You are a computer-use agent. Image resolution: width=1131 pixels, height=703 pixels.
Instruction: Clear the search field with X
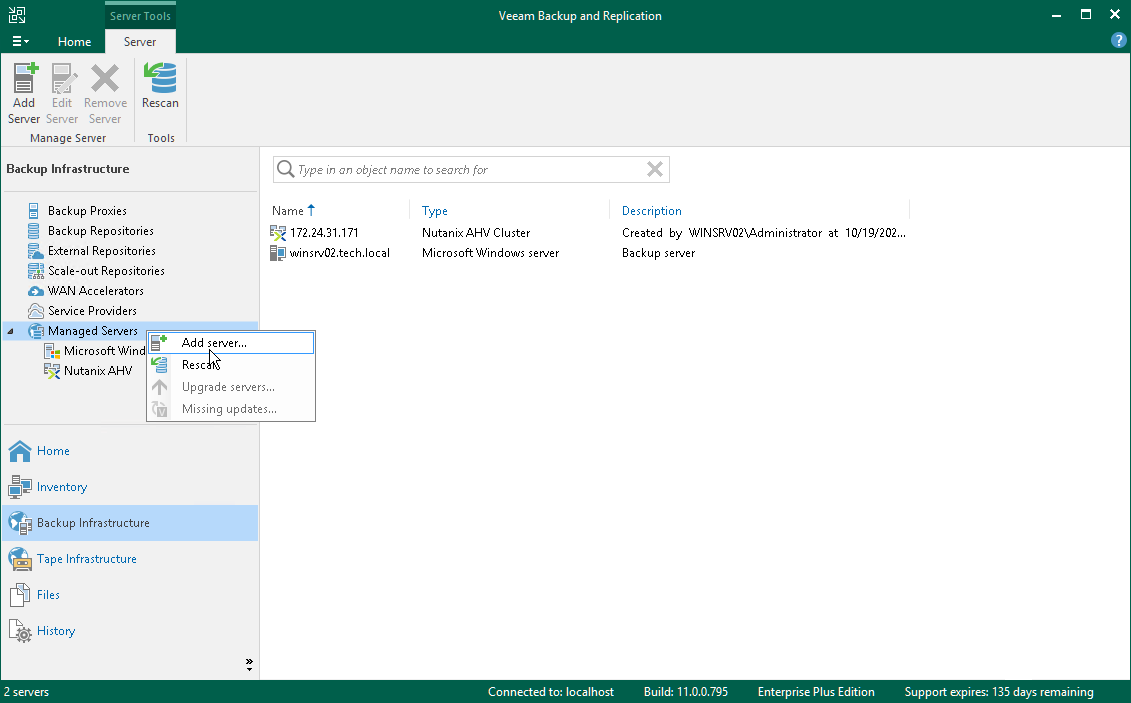654,169
